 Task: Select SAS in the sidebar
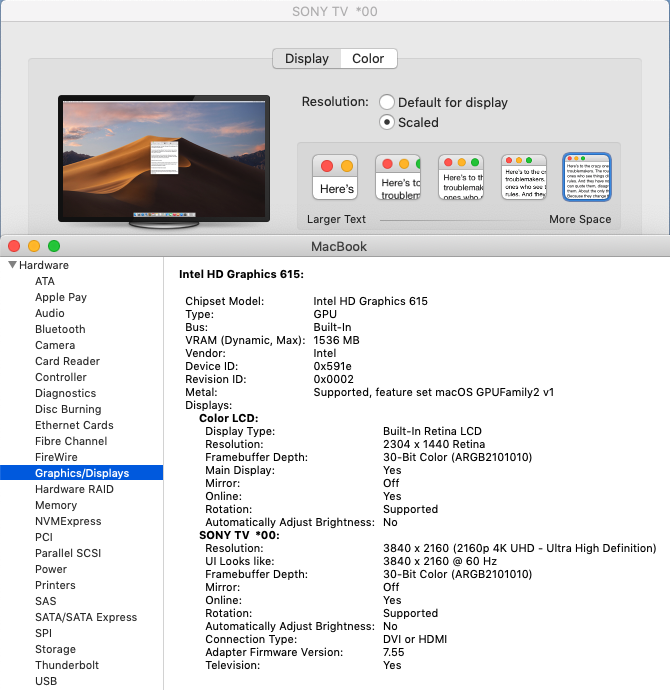click(x=46, y=601)
